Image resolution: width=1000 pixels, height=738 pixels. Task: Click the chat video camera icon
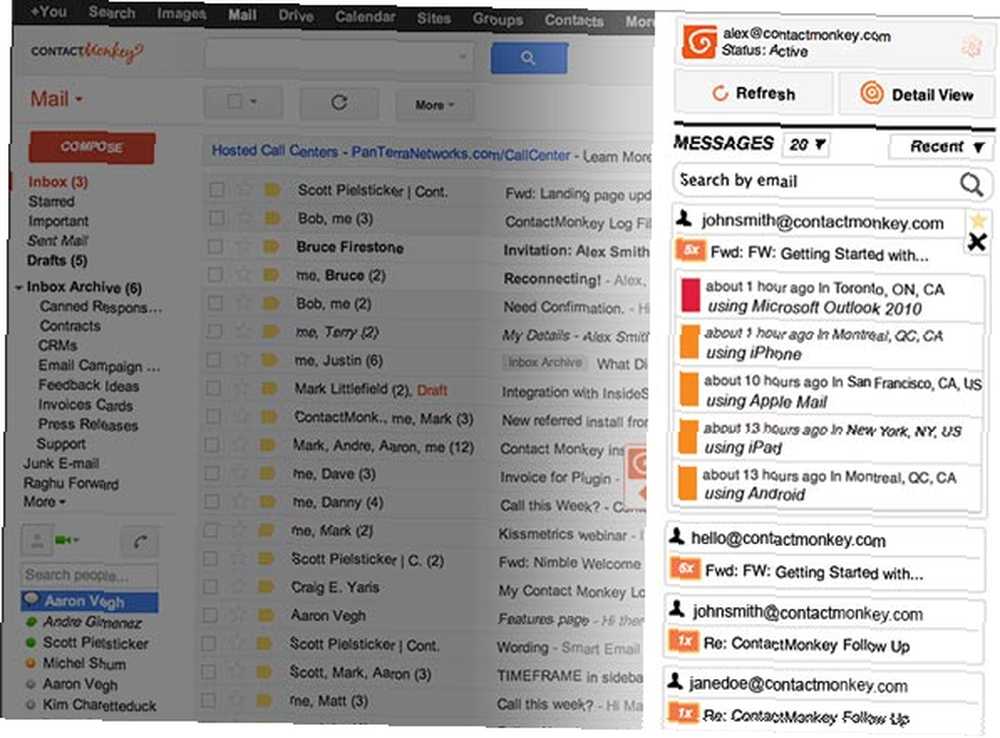click(62, 540)
